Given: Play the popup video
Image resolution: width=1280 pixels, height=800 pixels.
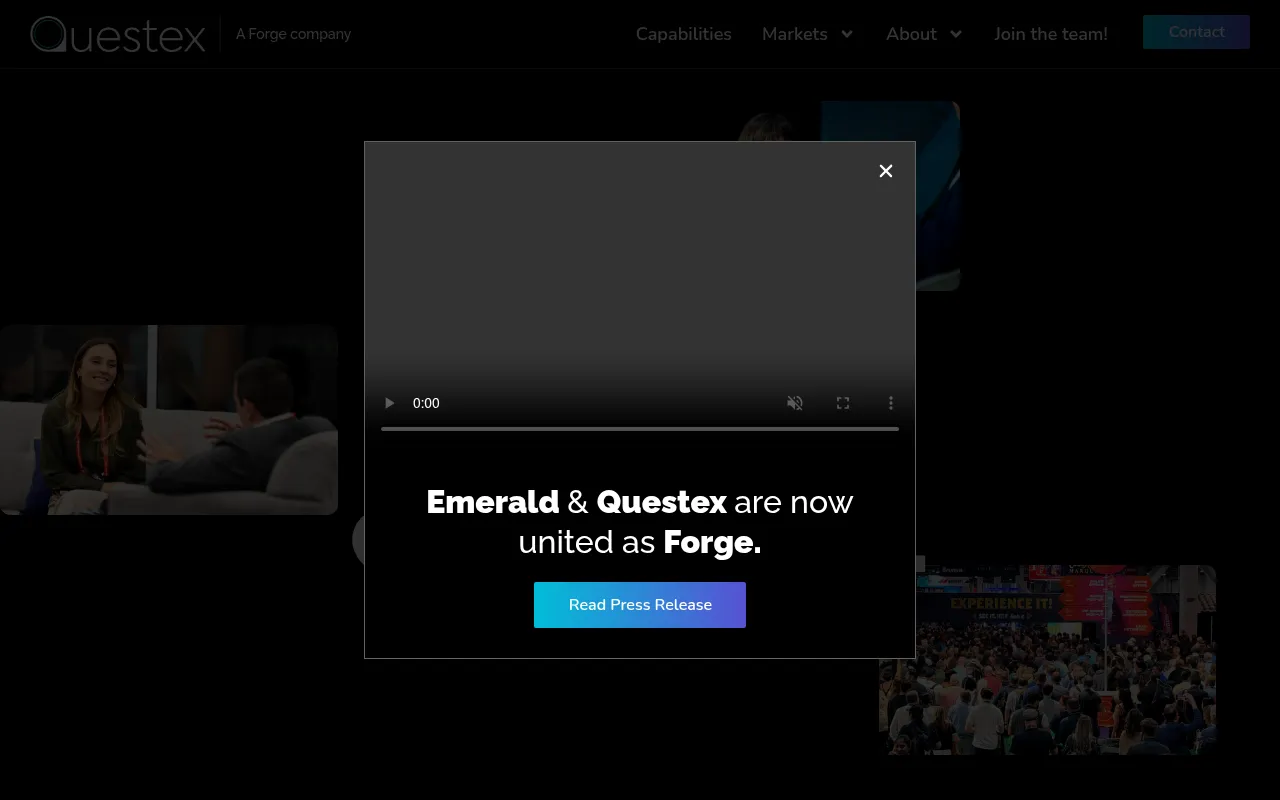Looking at the screenshot, I should (390, 403).
